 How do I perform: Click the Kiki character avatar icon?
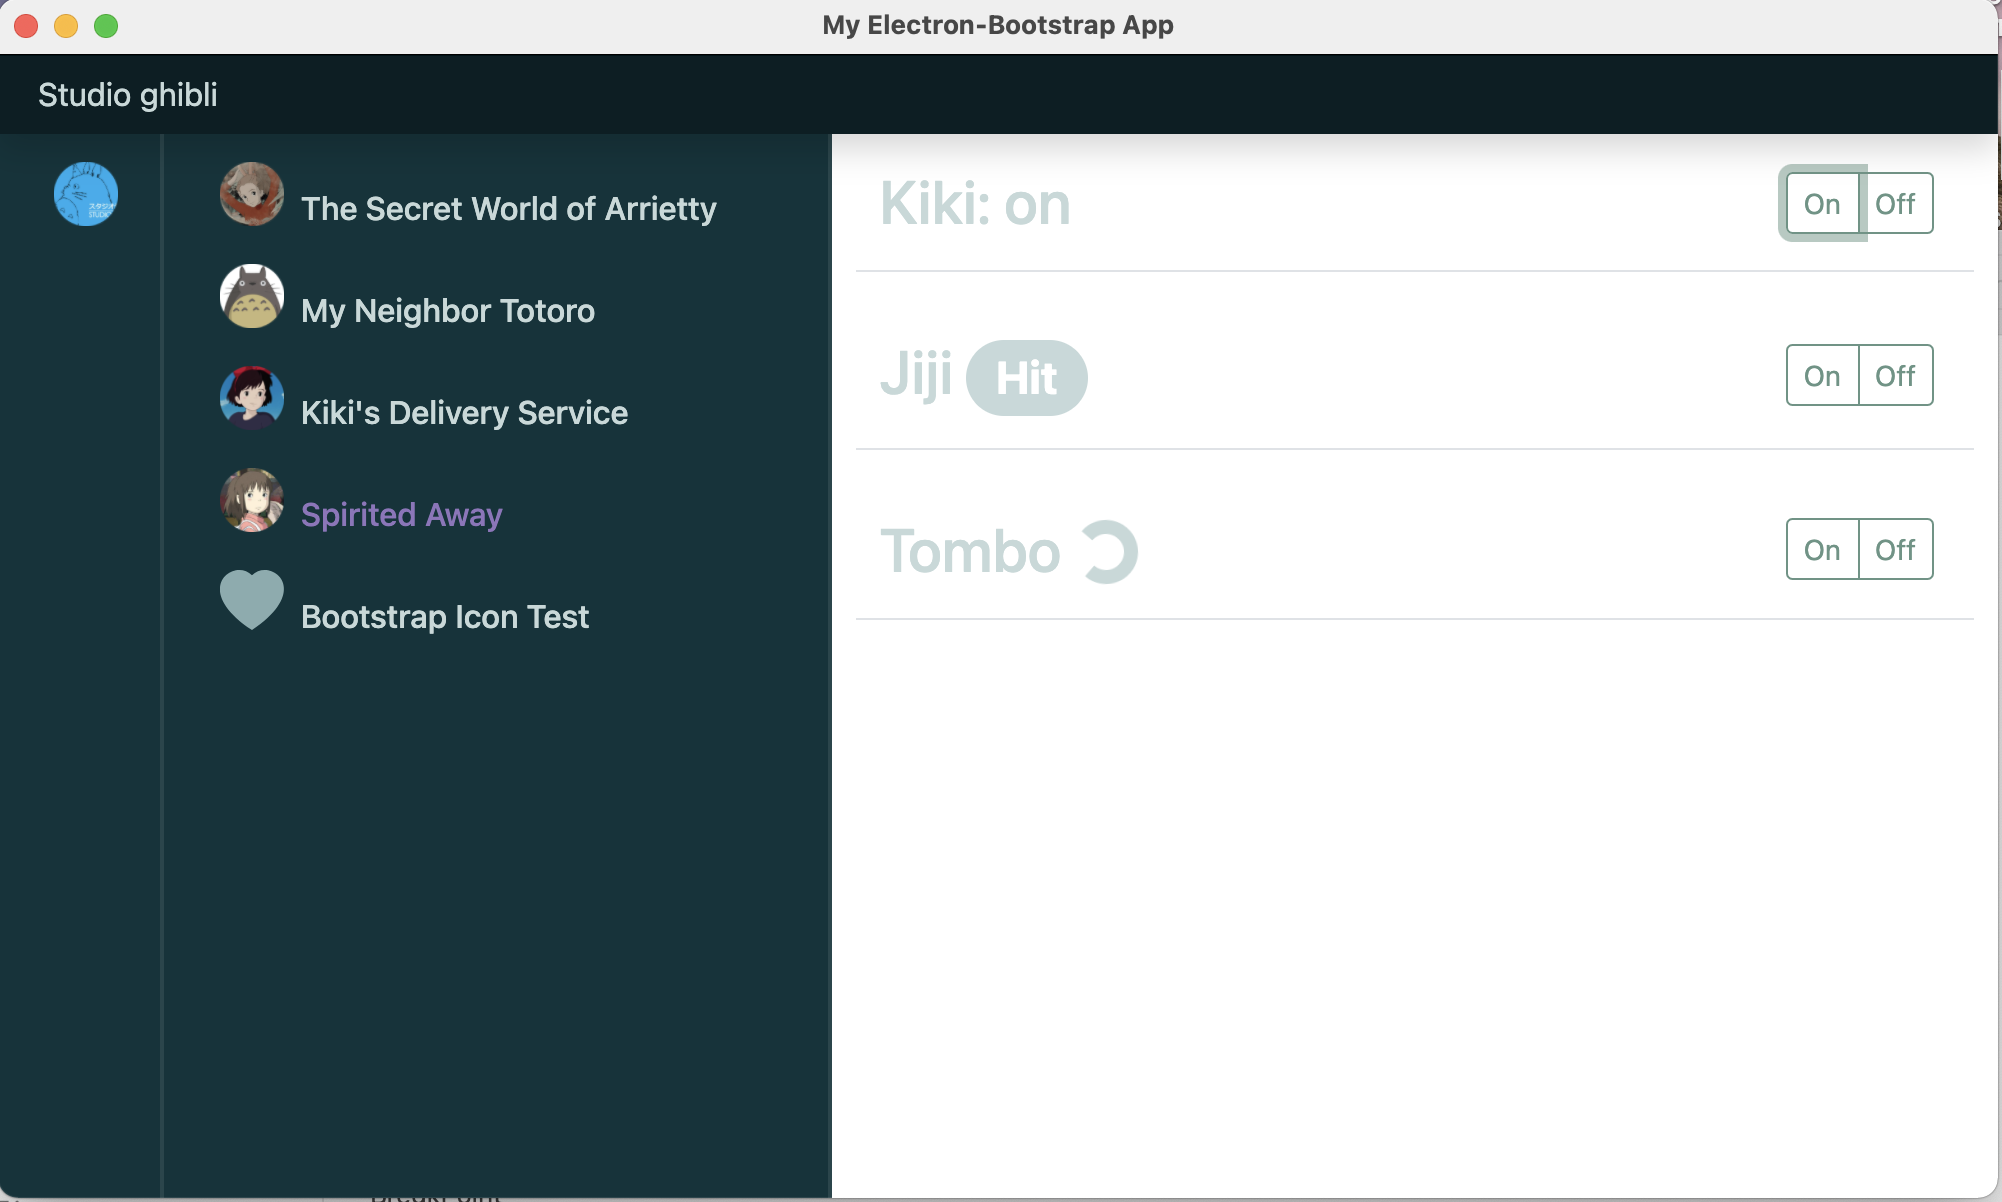(252, 398)
